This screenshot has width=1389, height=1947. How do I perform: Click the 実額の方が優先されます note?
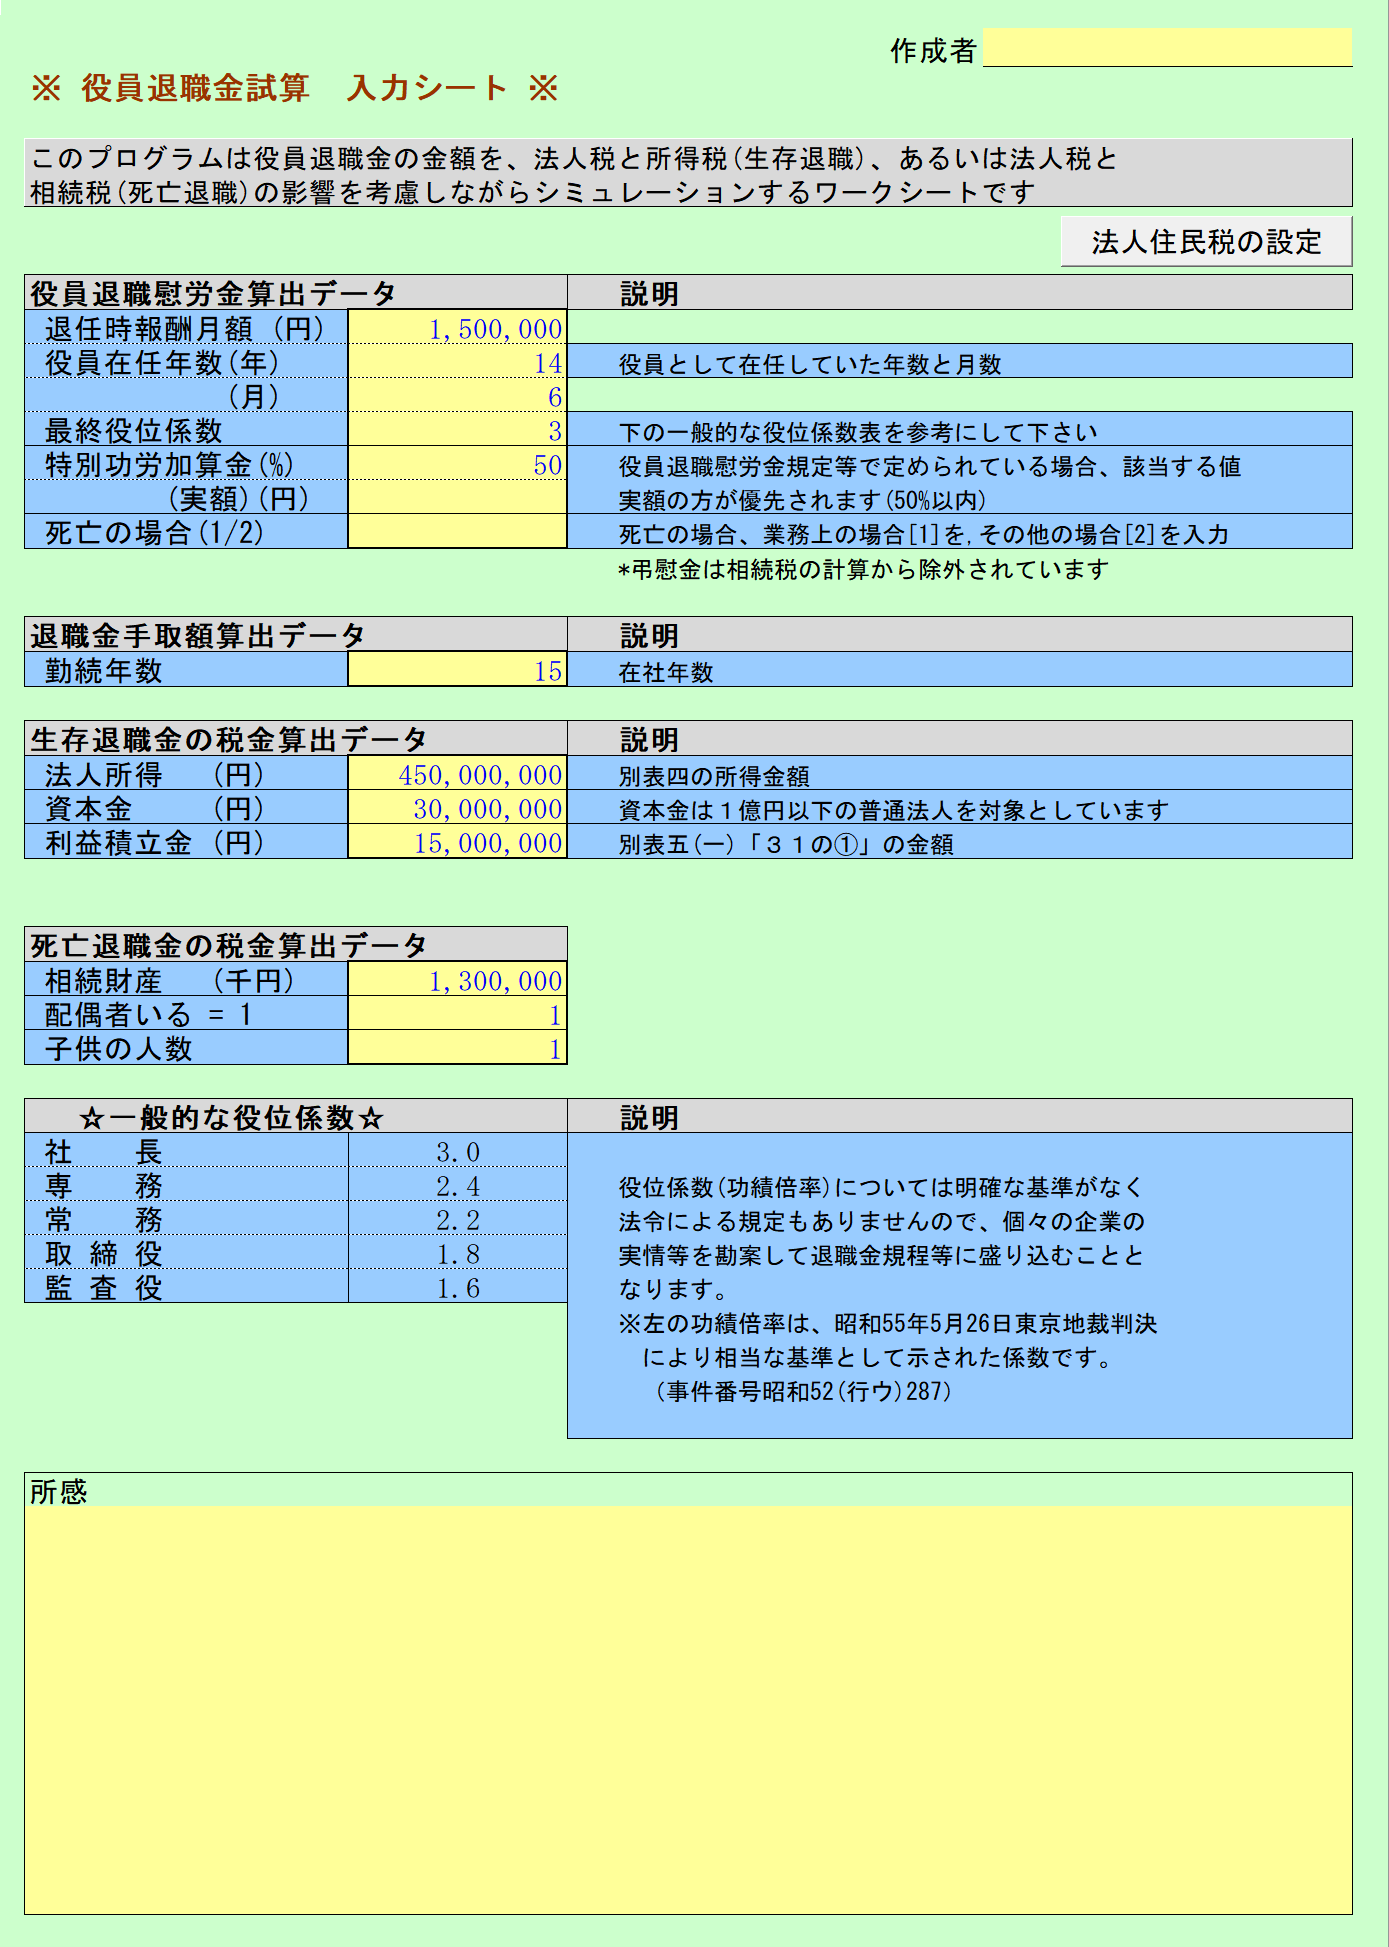coord(803,500)
